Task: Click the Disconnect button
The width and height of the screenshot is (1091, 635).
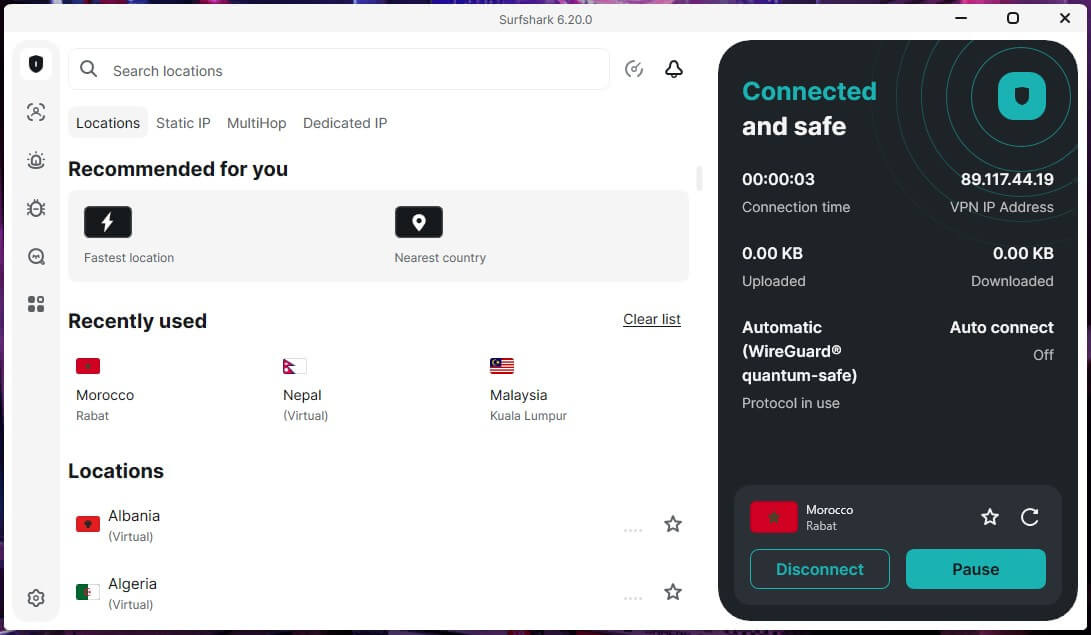Action: pyautogui.click(x=820, y=569)
